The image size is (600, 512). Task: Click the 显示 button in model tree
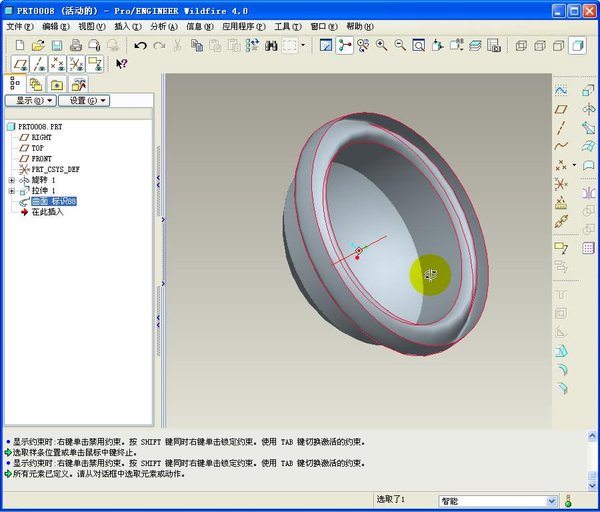click(x=30, y=101)
